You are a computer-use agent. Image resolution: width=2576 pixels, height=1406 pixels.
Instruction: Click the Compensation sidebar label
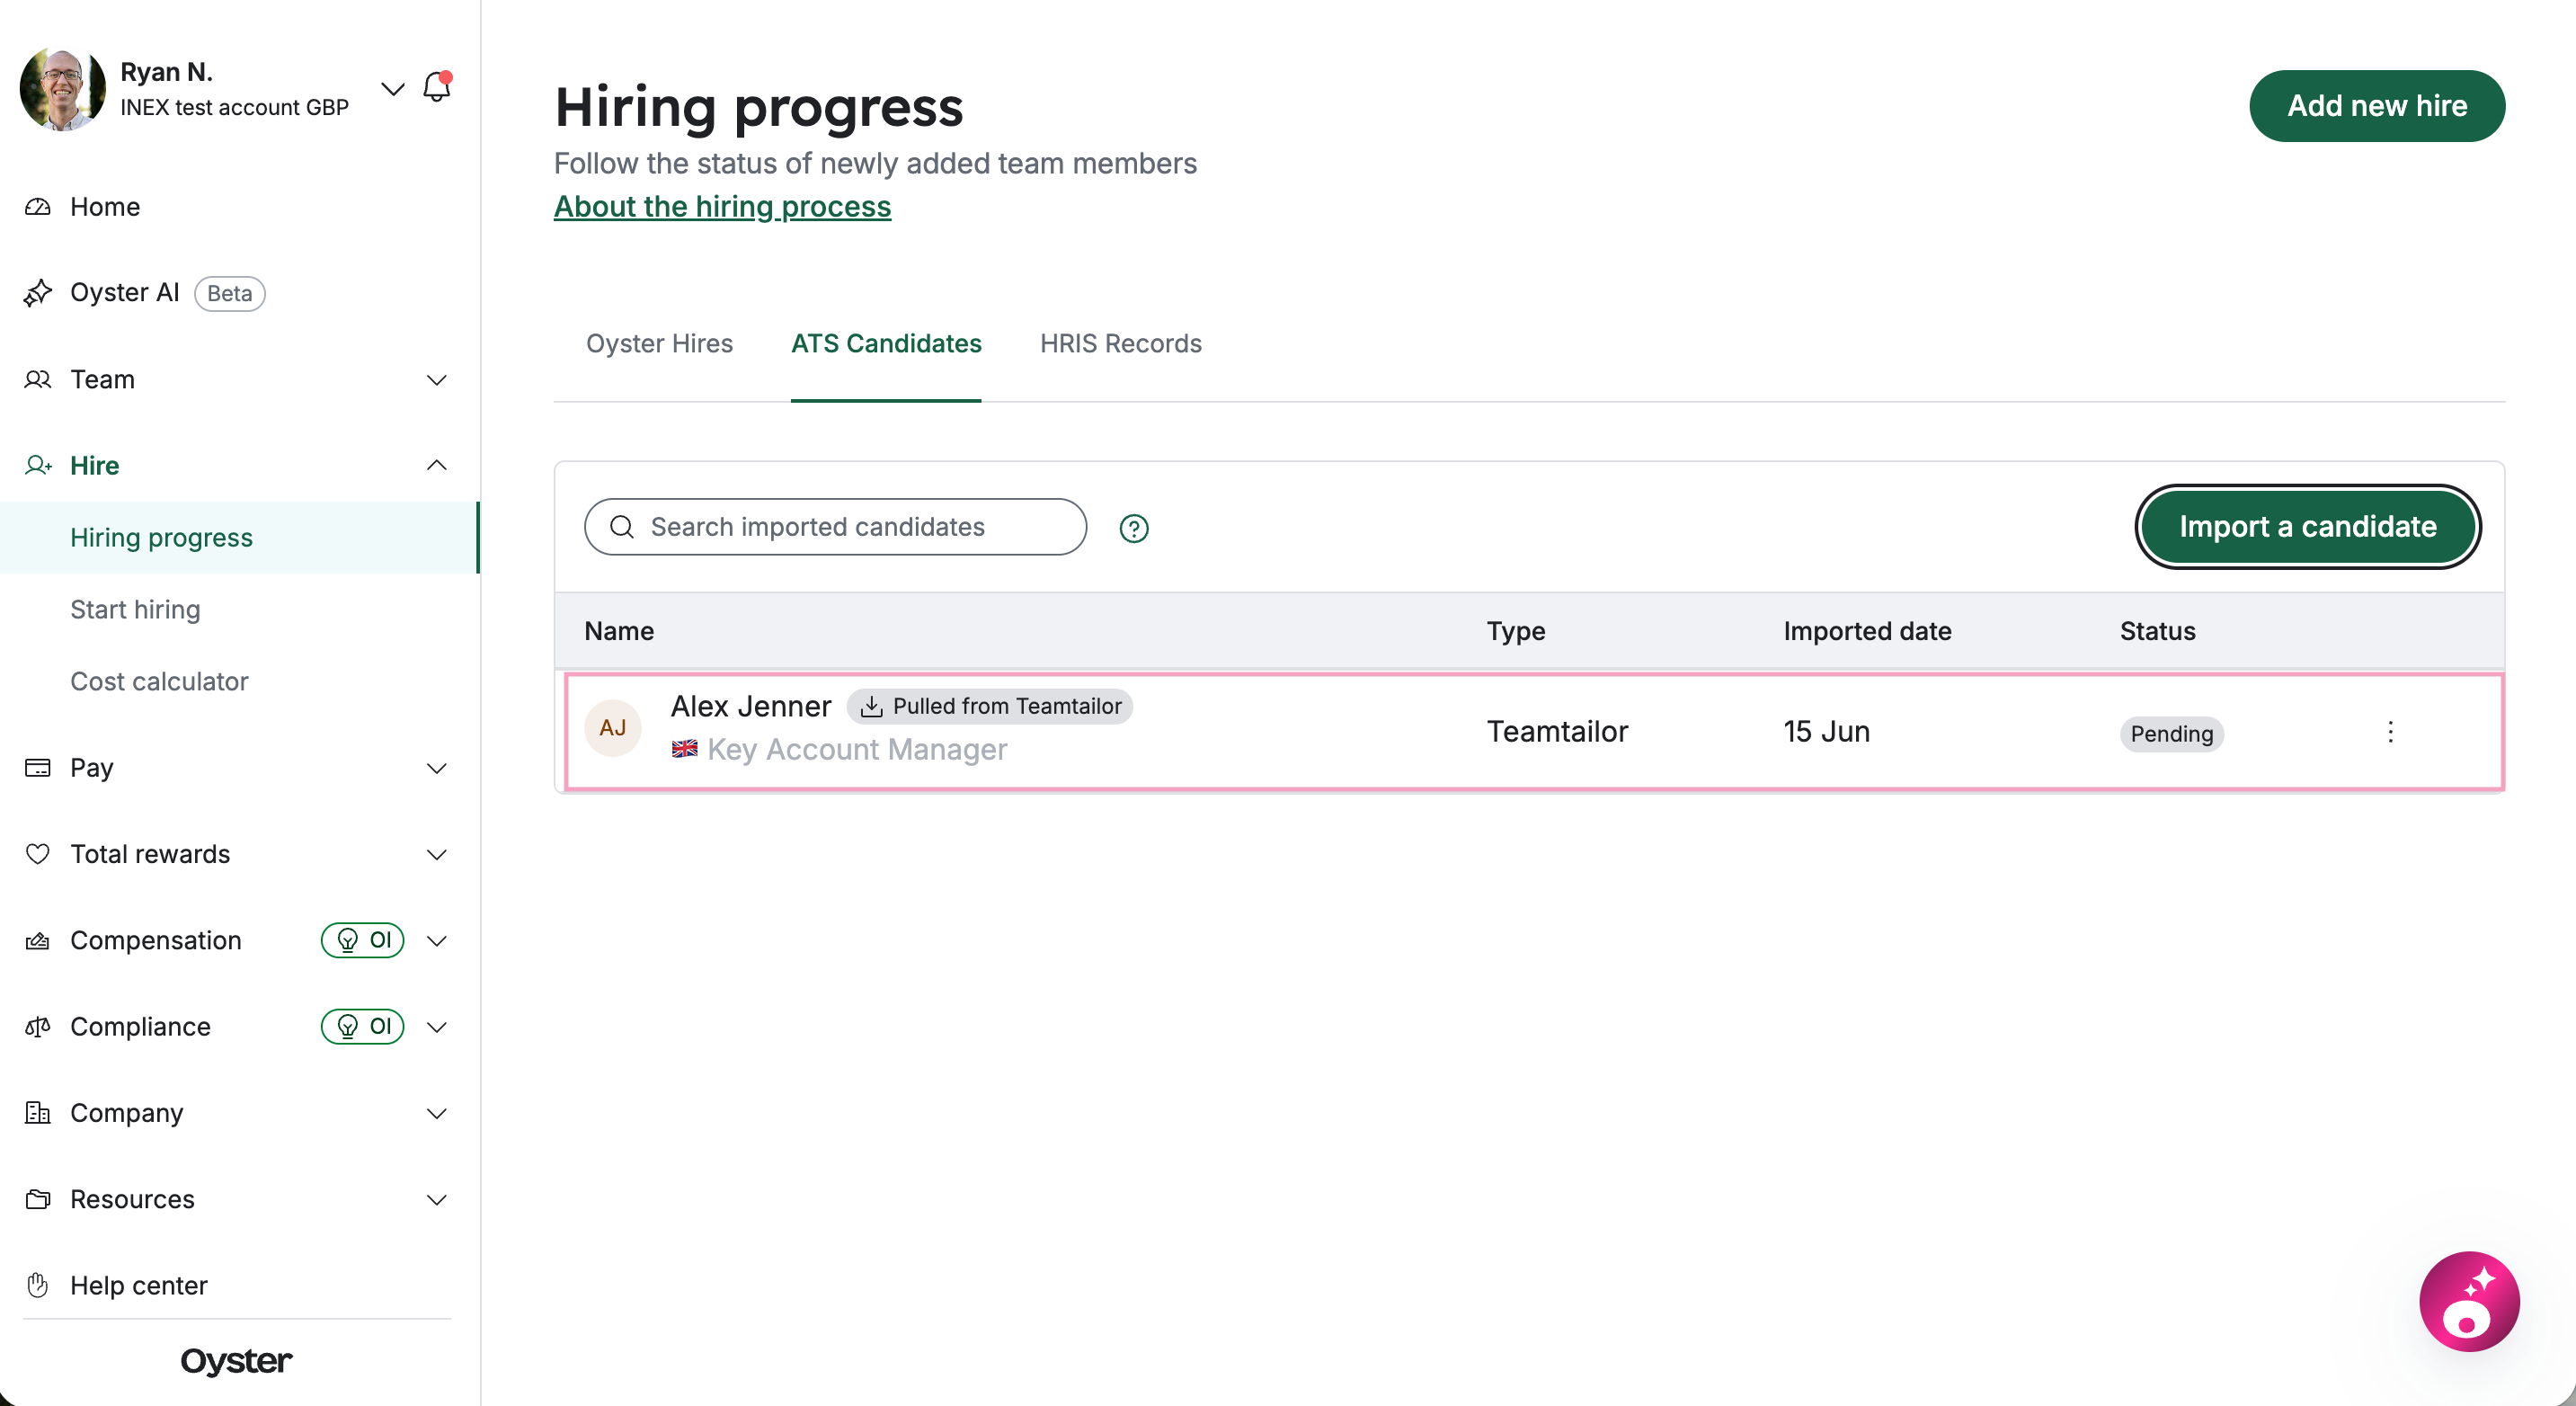click(155, 940)
